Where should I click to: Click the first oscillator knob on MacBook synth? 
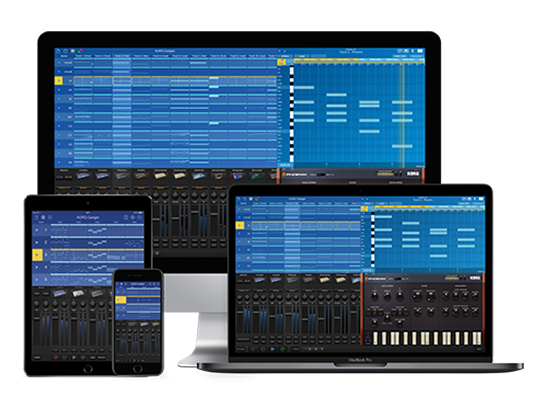coord(375,296)
